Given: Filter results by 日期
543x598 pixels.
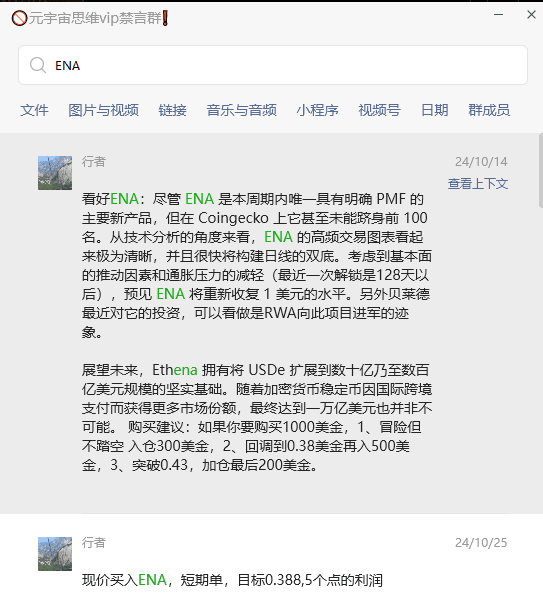Looking at the screenshot, I should click(434, 110).
